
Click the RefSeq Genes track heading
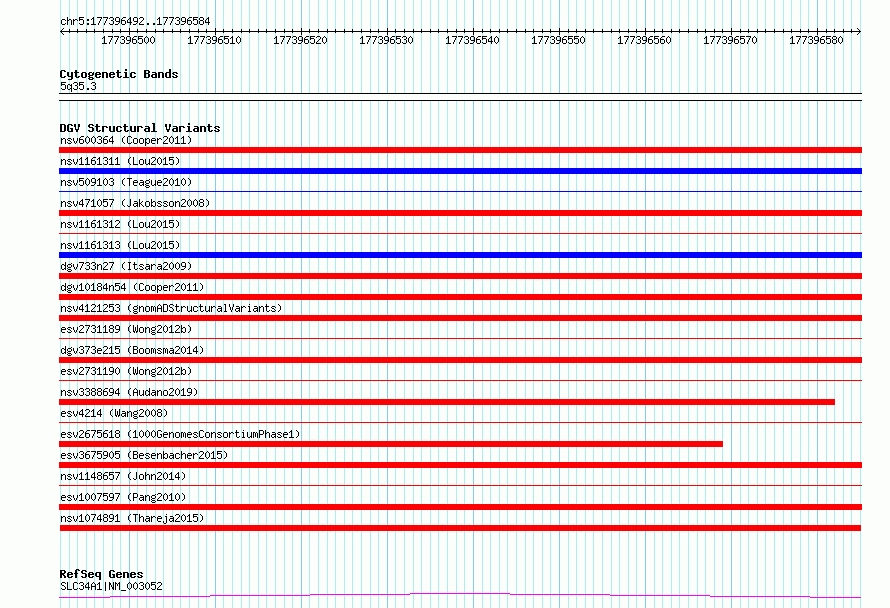coord(101,574)
